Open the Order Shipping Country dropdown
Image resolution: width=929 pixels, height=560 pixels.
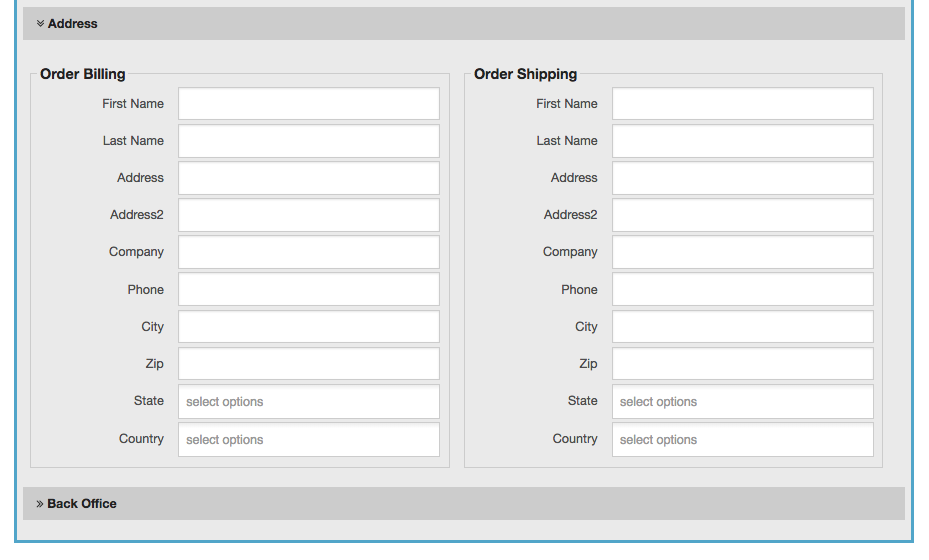click(x=742, y=440)
